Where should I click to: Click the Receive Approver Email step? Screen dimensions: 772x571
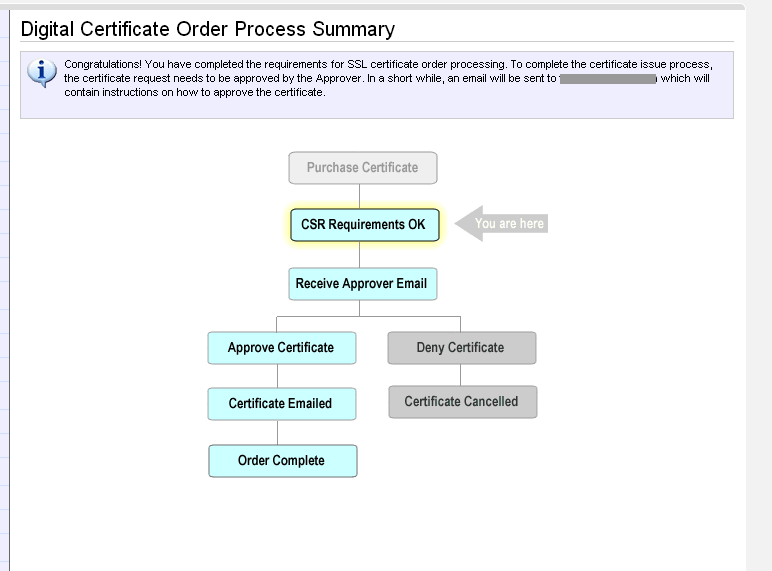363,284
